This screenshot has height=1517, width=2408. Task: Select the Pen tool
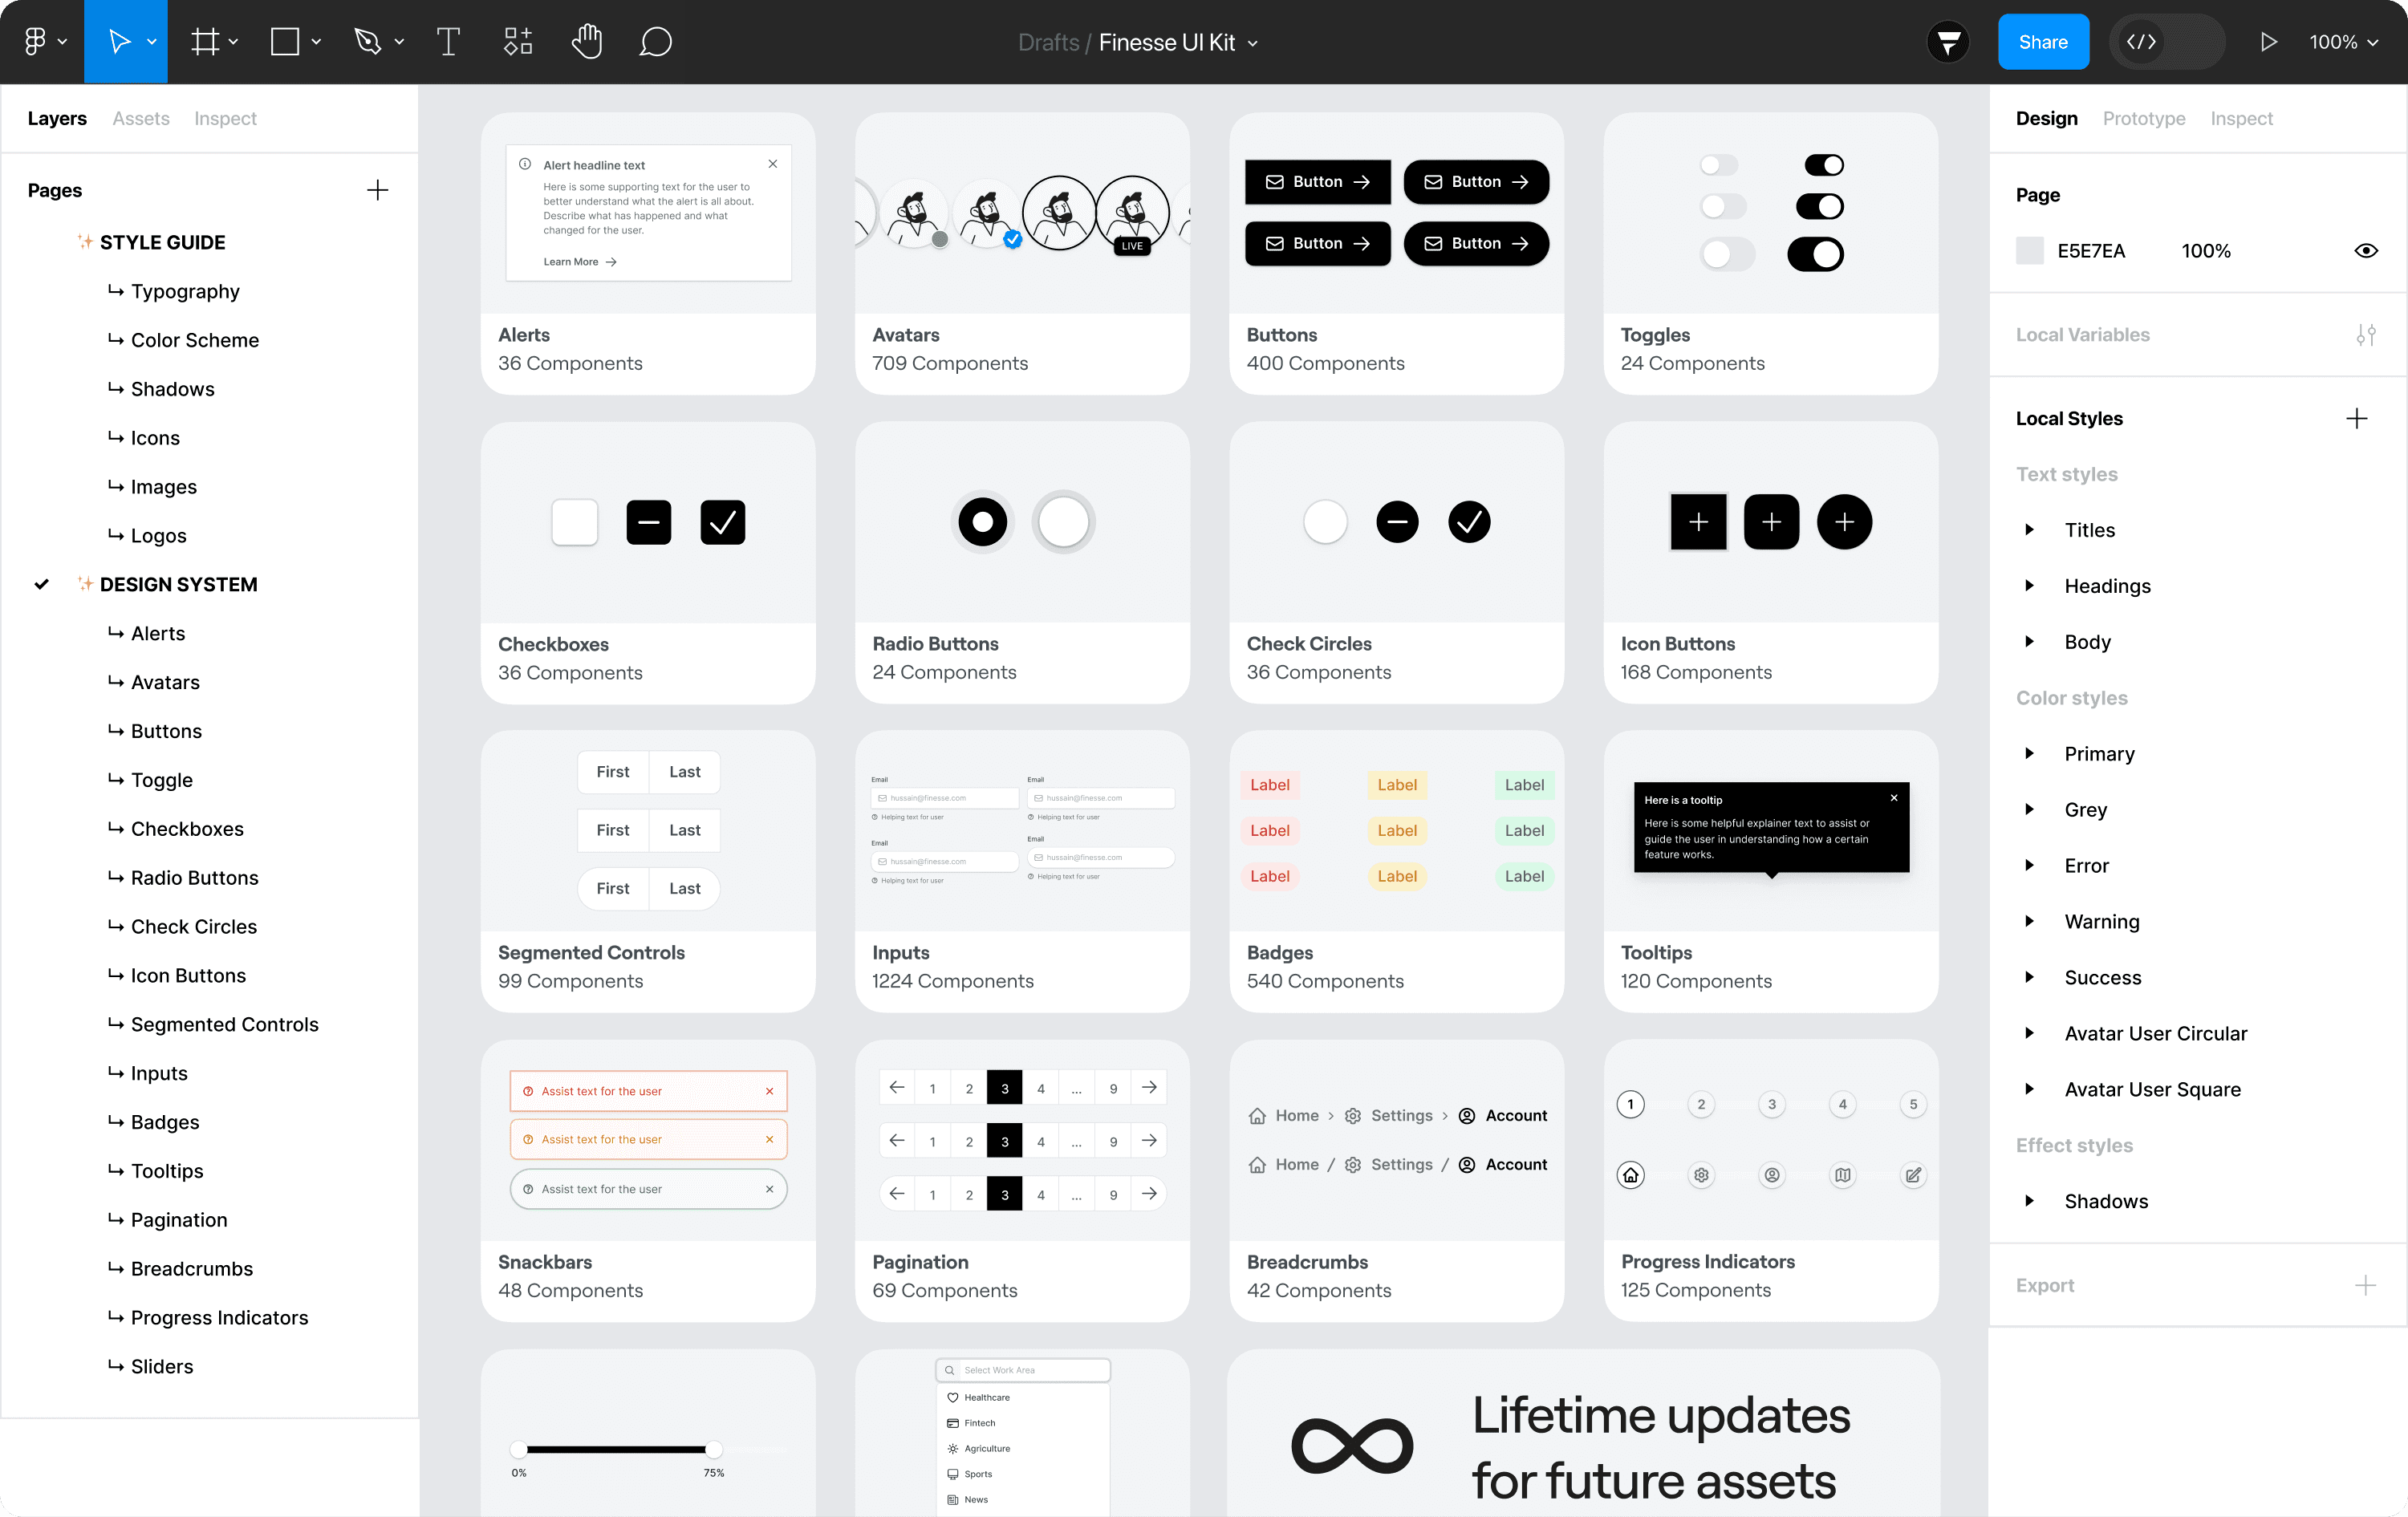368,42
